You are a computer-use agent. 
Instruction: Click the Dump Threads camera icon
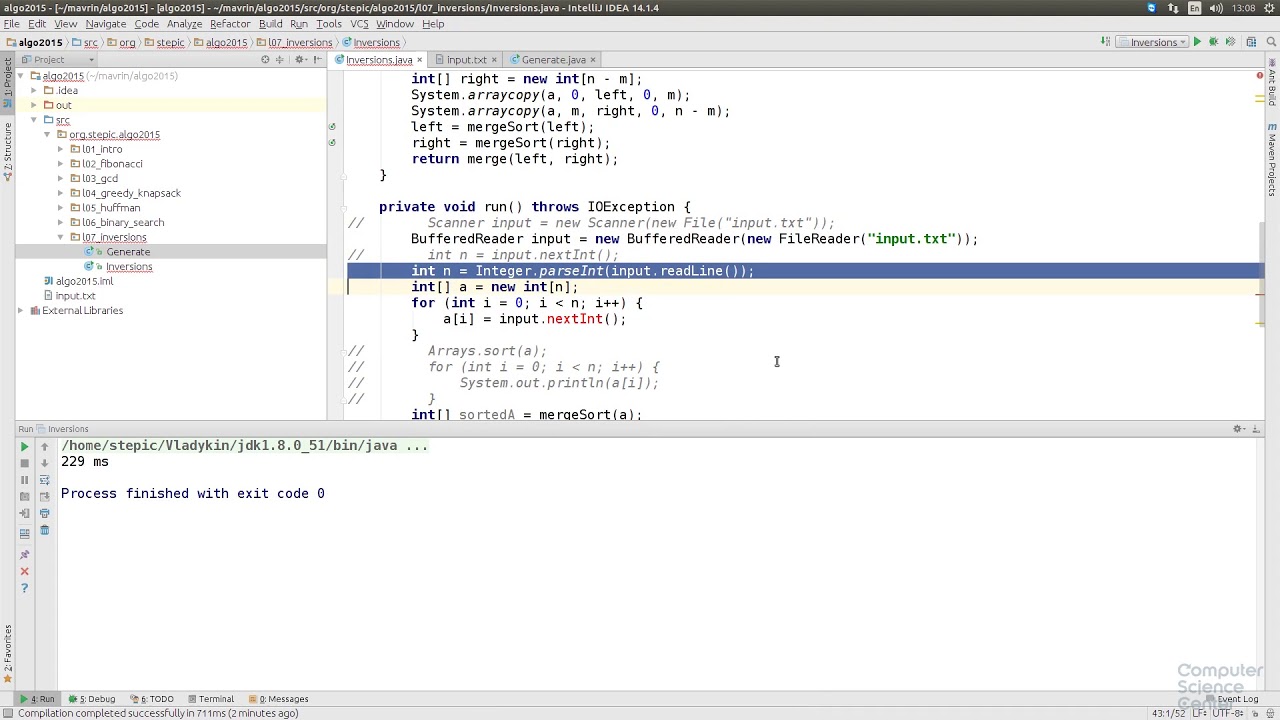tap(24, 496)
